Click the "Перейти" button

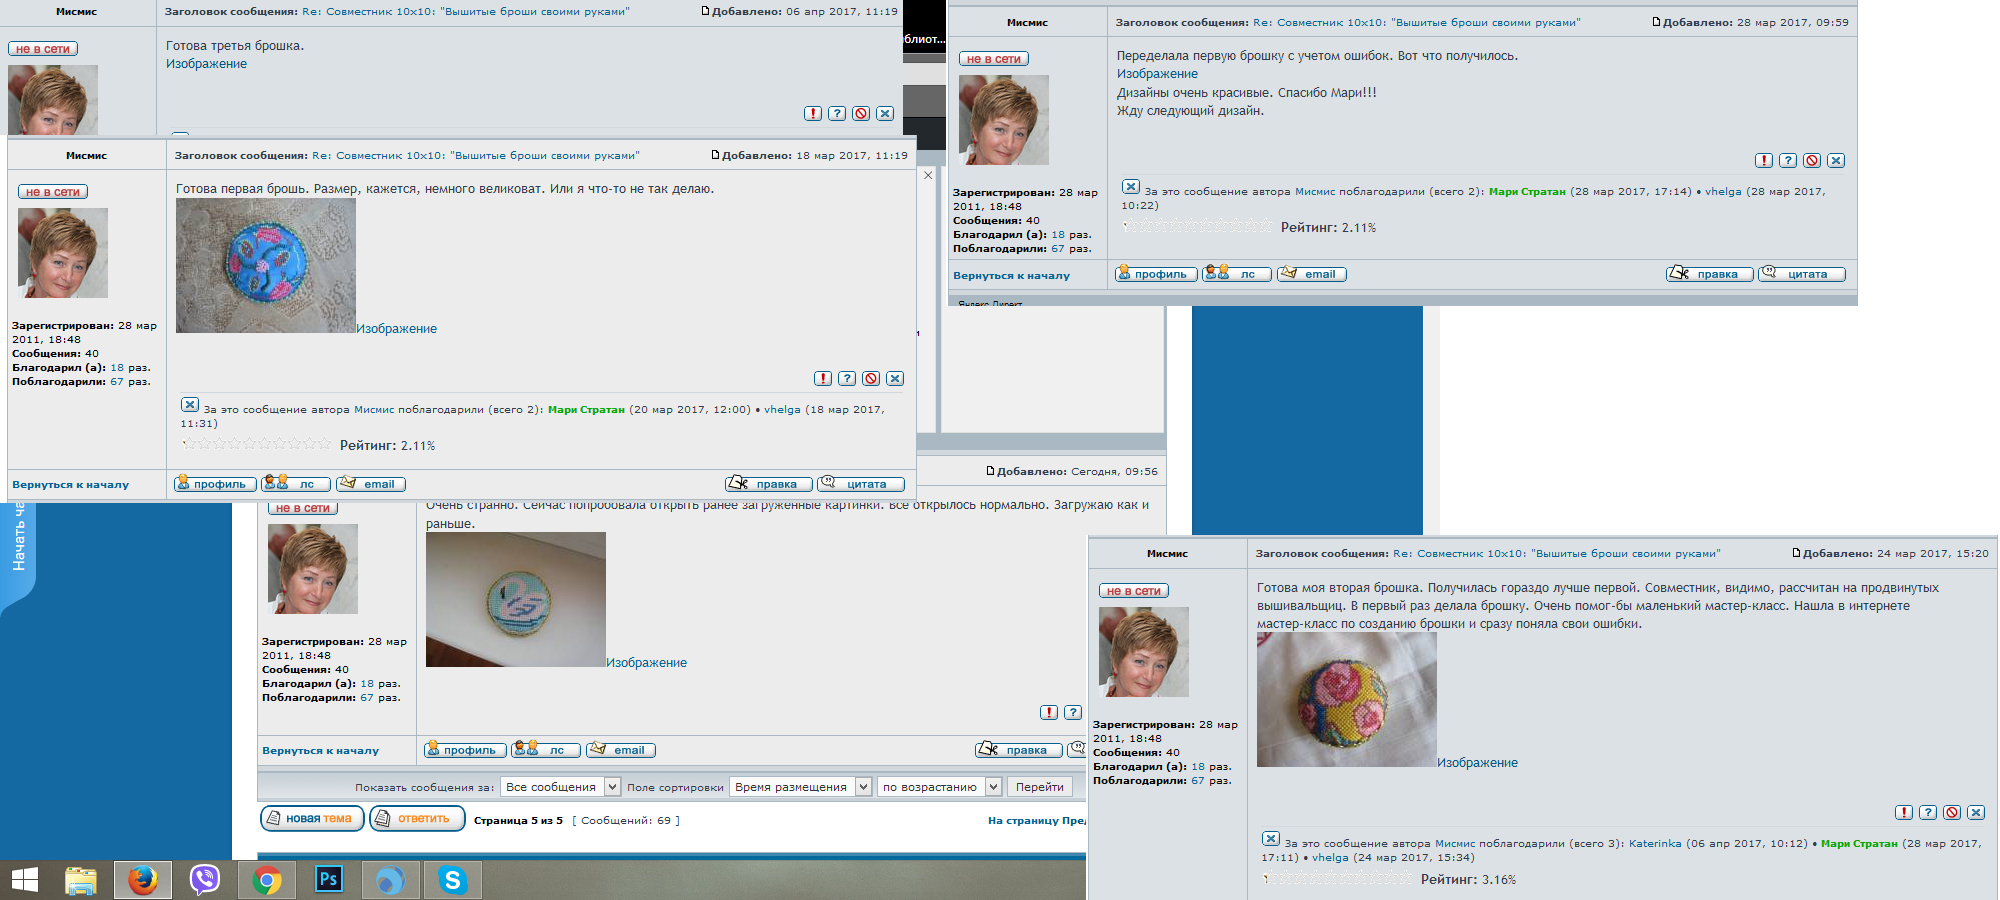[1040, 787]
